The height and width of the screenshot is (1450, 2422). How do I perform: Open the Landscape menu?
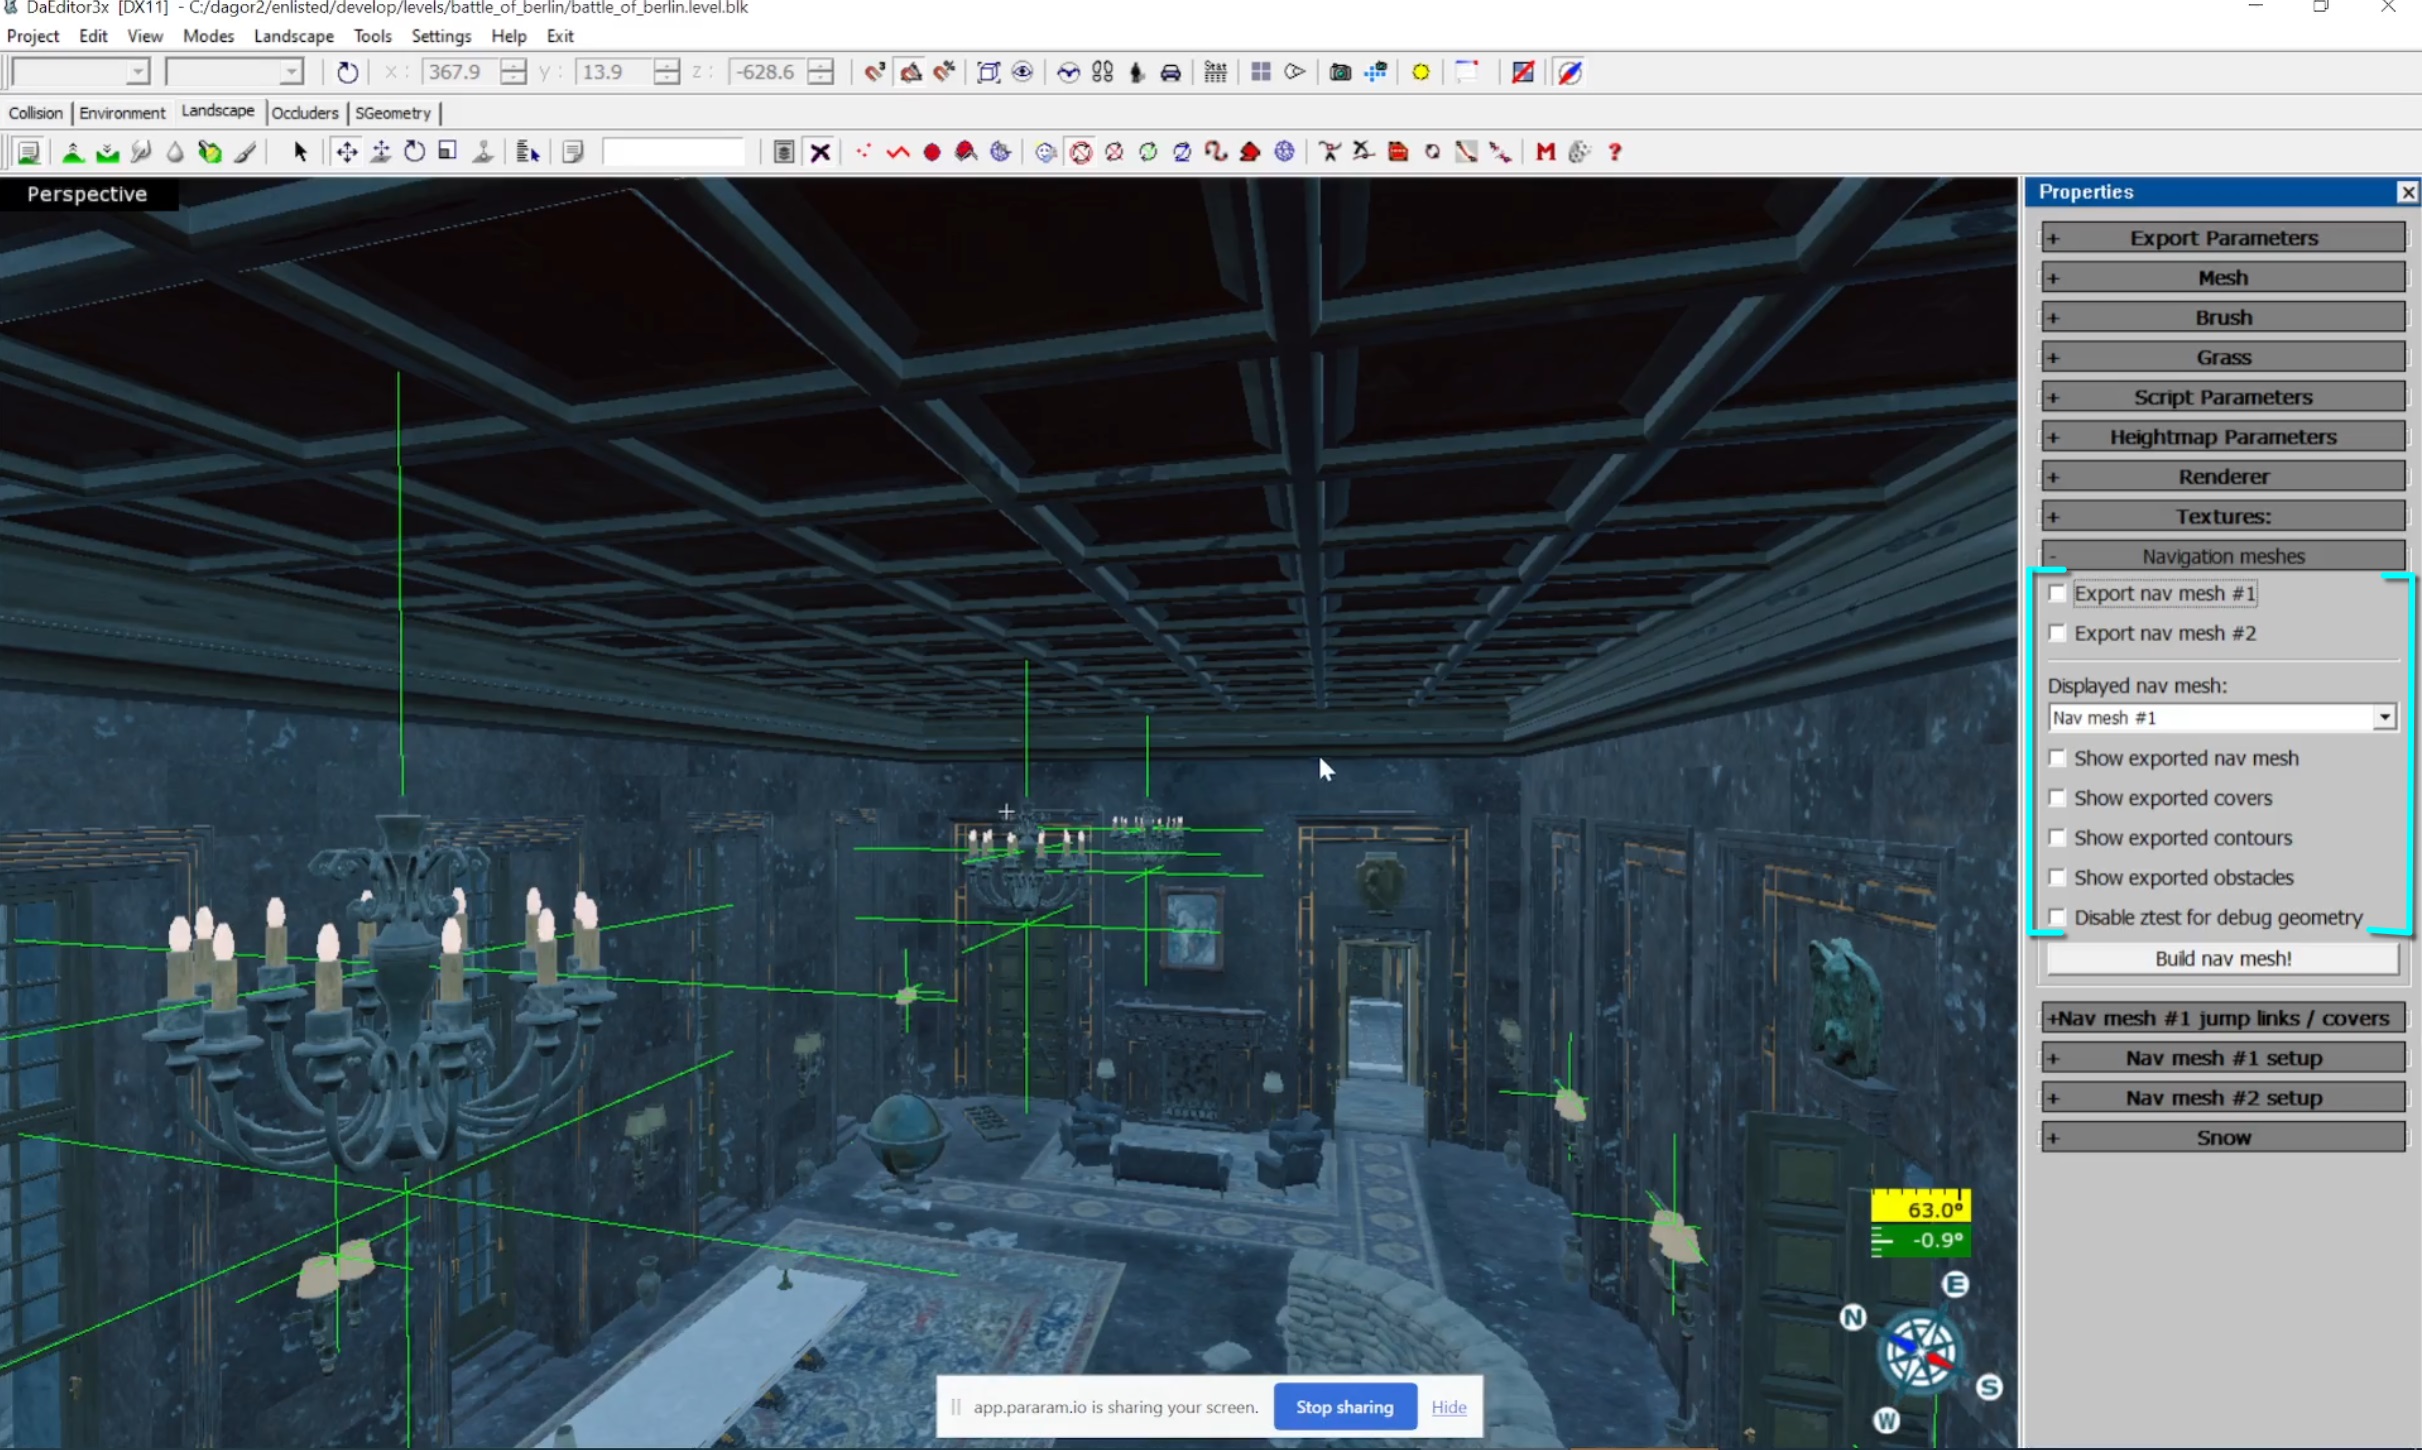tap(293, 36)
